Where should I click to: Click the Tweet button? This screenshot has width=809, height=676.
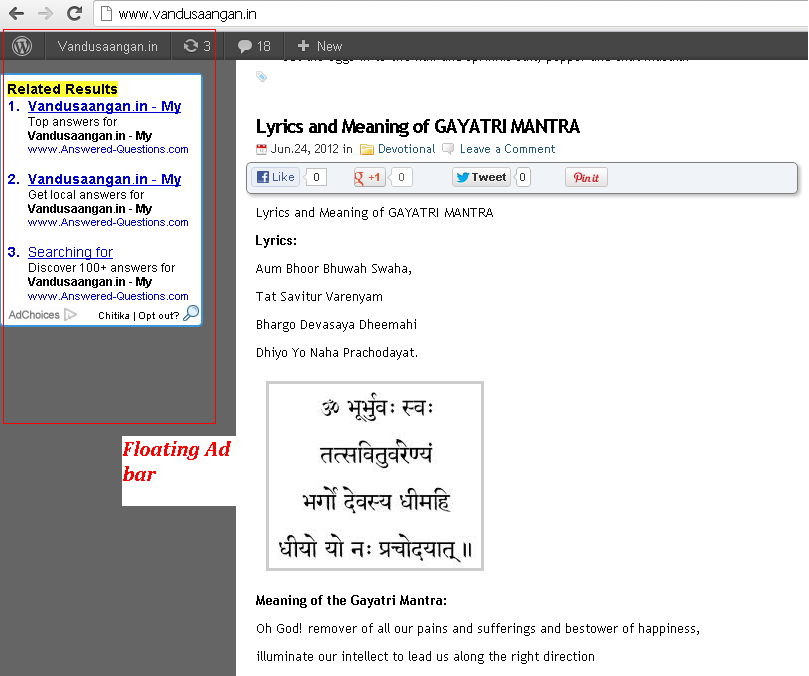(x=482, y=178)
